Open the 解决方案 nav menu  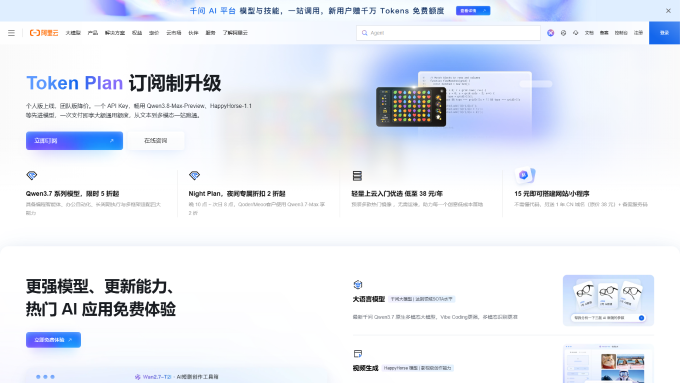click(115, 33)
